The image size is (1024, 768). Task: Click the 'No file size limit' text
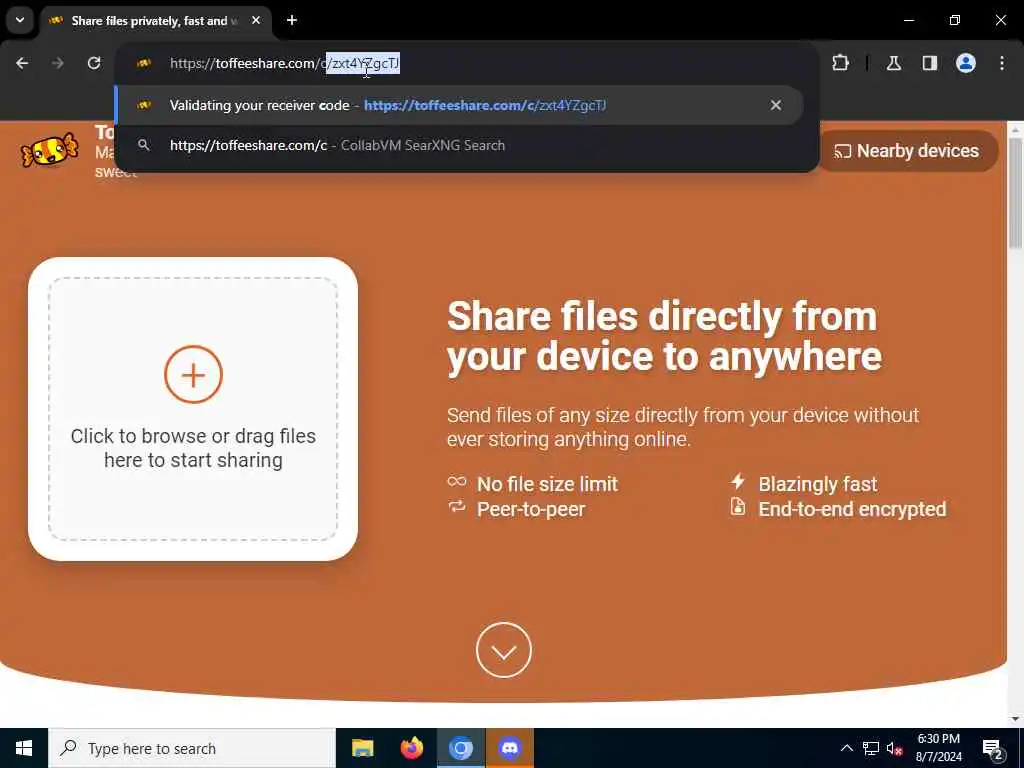click(x=547, y=484)
